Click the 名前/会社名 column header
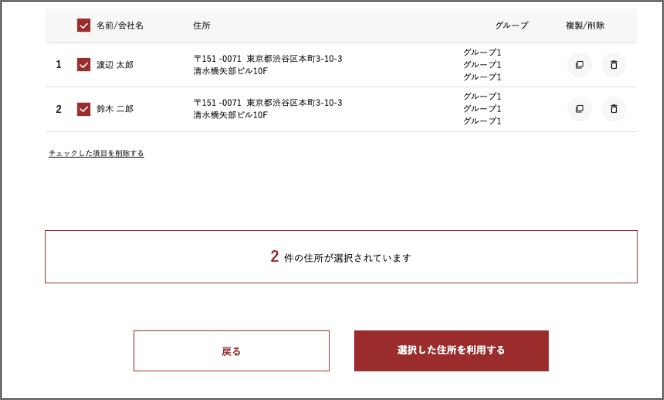The height and width of the screenshot is (400, 664). (120, 25)
